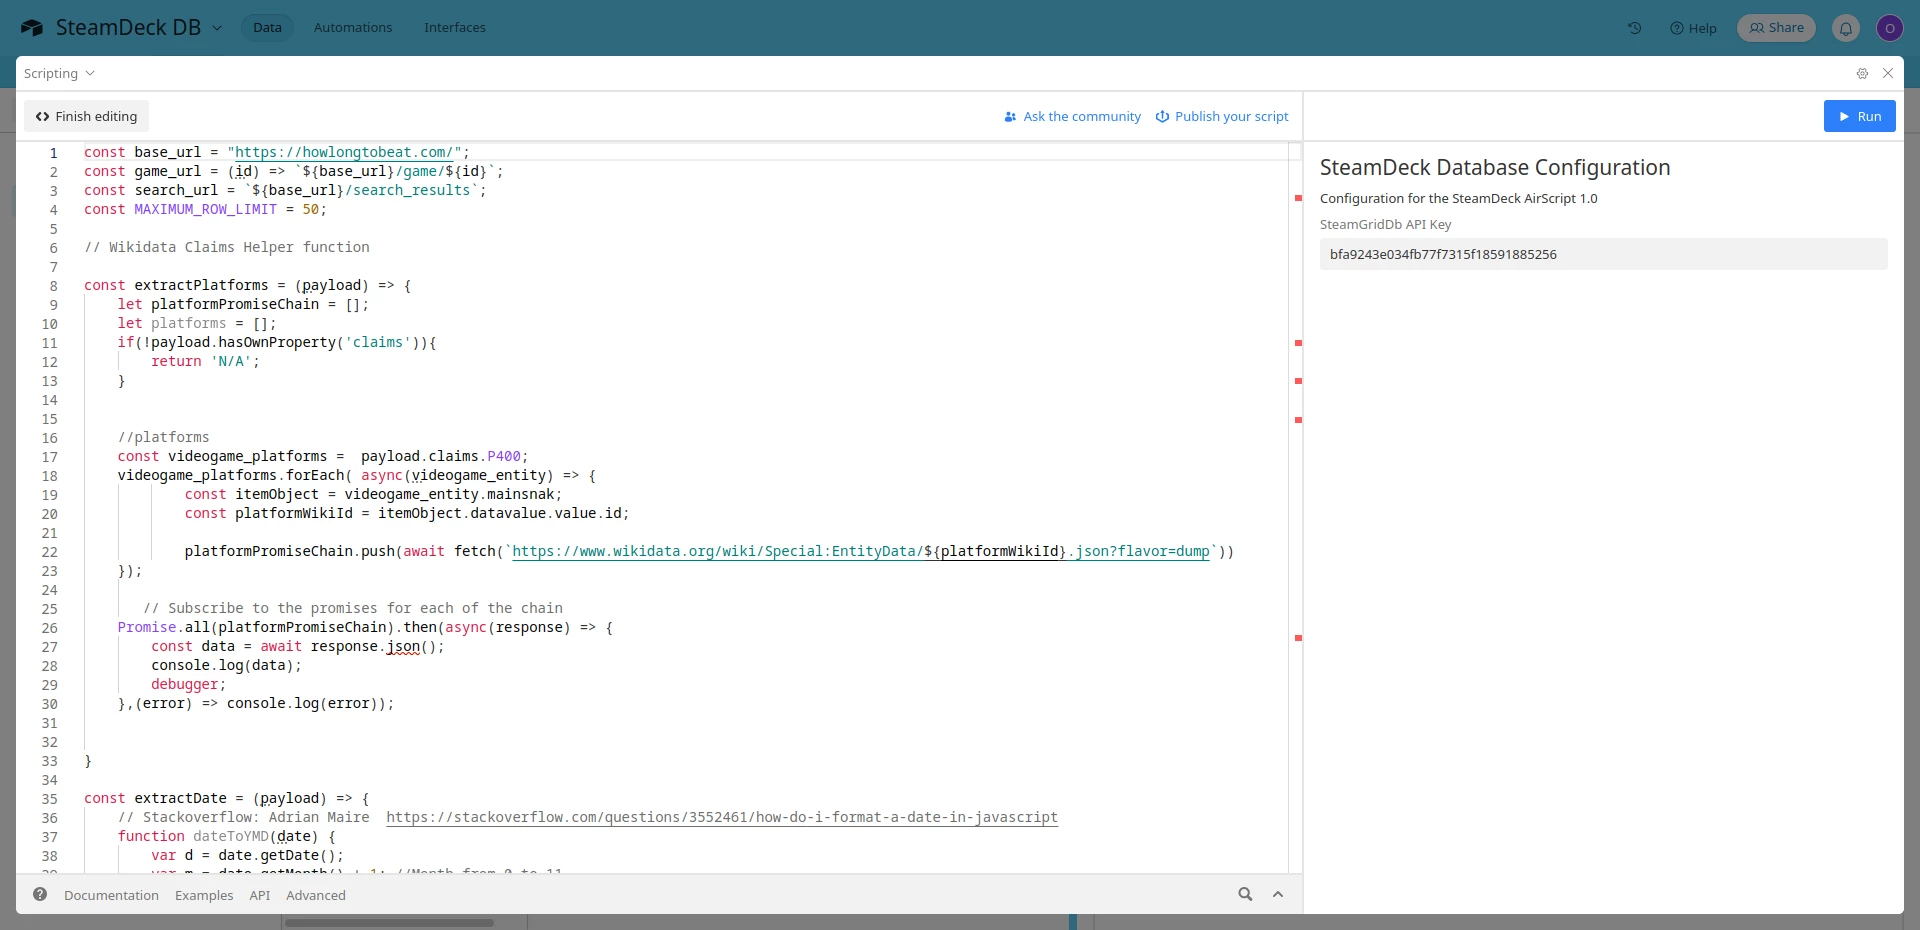The width and height of the screenshot is (1920, 930).
Task: Open scripting extension settings gear
Action: coord(1862,73)
